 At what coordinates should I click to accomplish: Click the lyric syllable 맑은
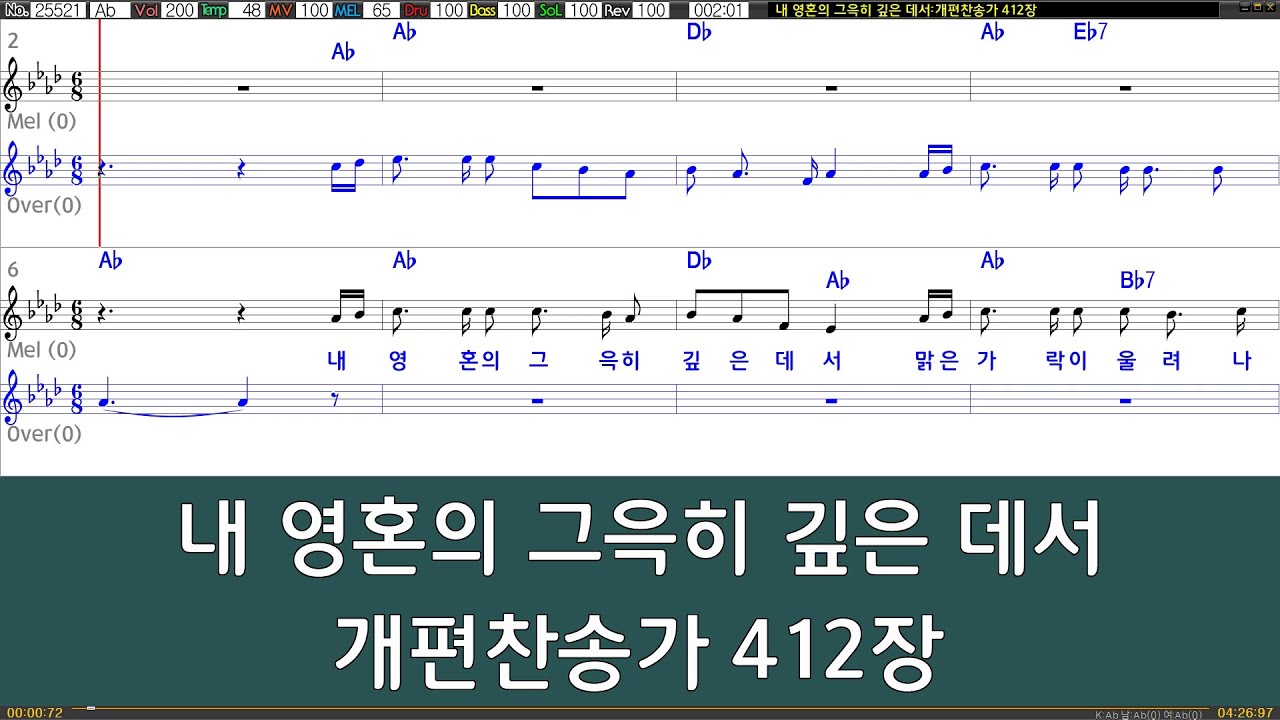(x=937, y=361)
